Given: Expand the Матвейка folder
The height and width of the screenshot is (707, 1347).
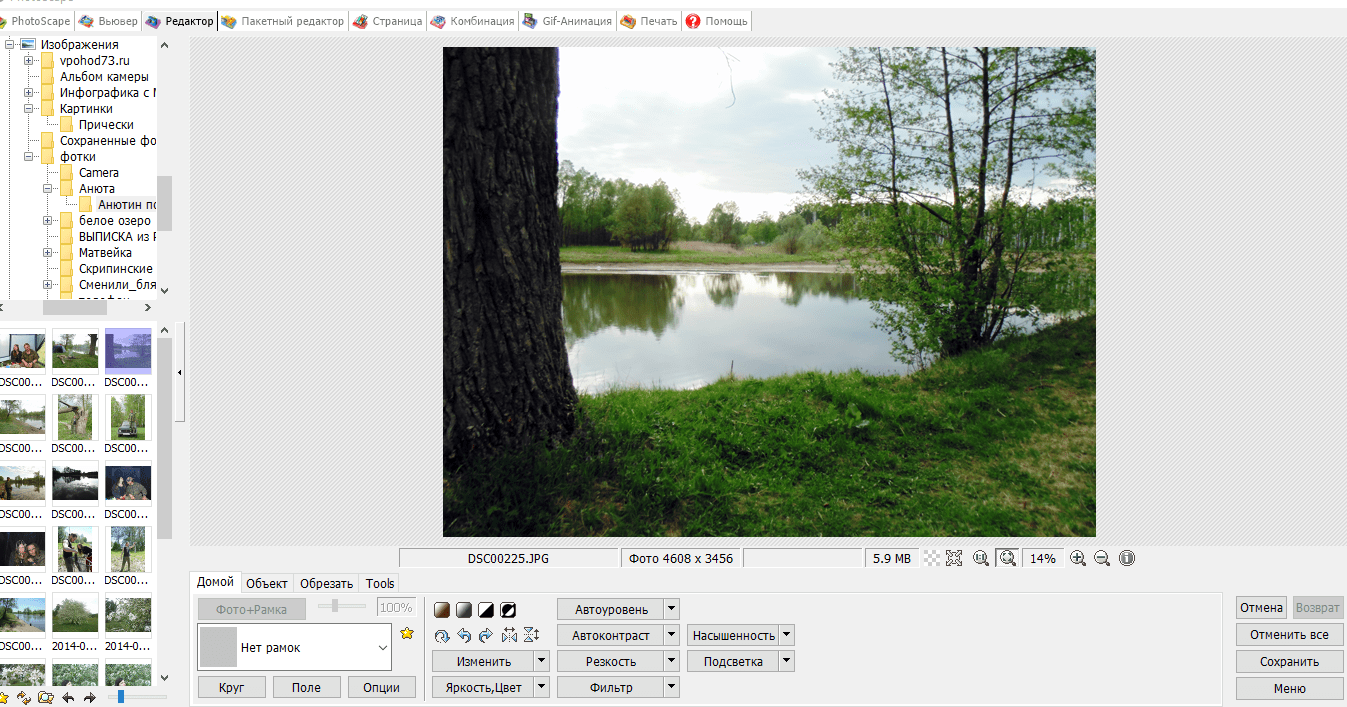Looking at the screenshot, I should [x=48, y=253].
